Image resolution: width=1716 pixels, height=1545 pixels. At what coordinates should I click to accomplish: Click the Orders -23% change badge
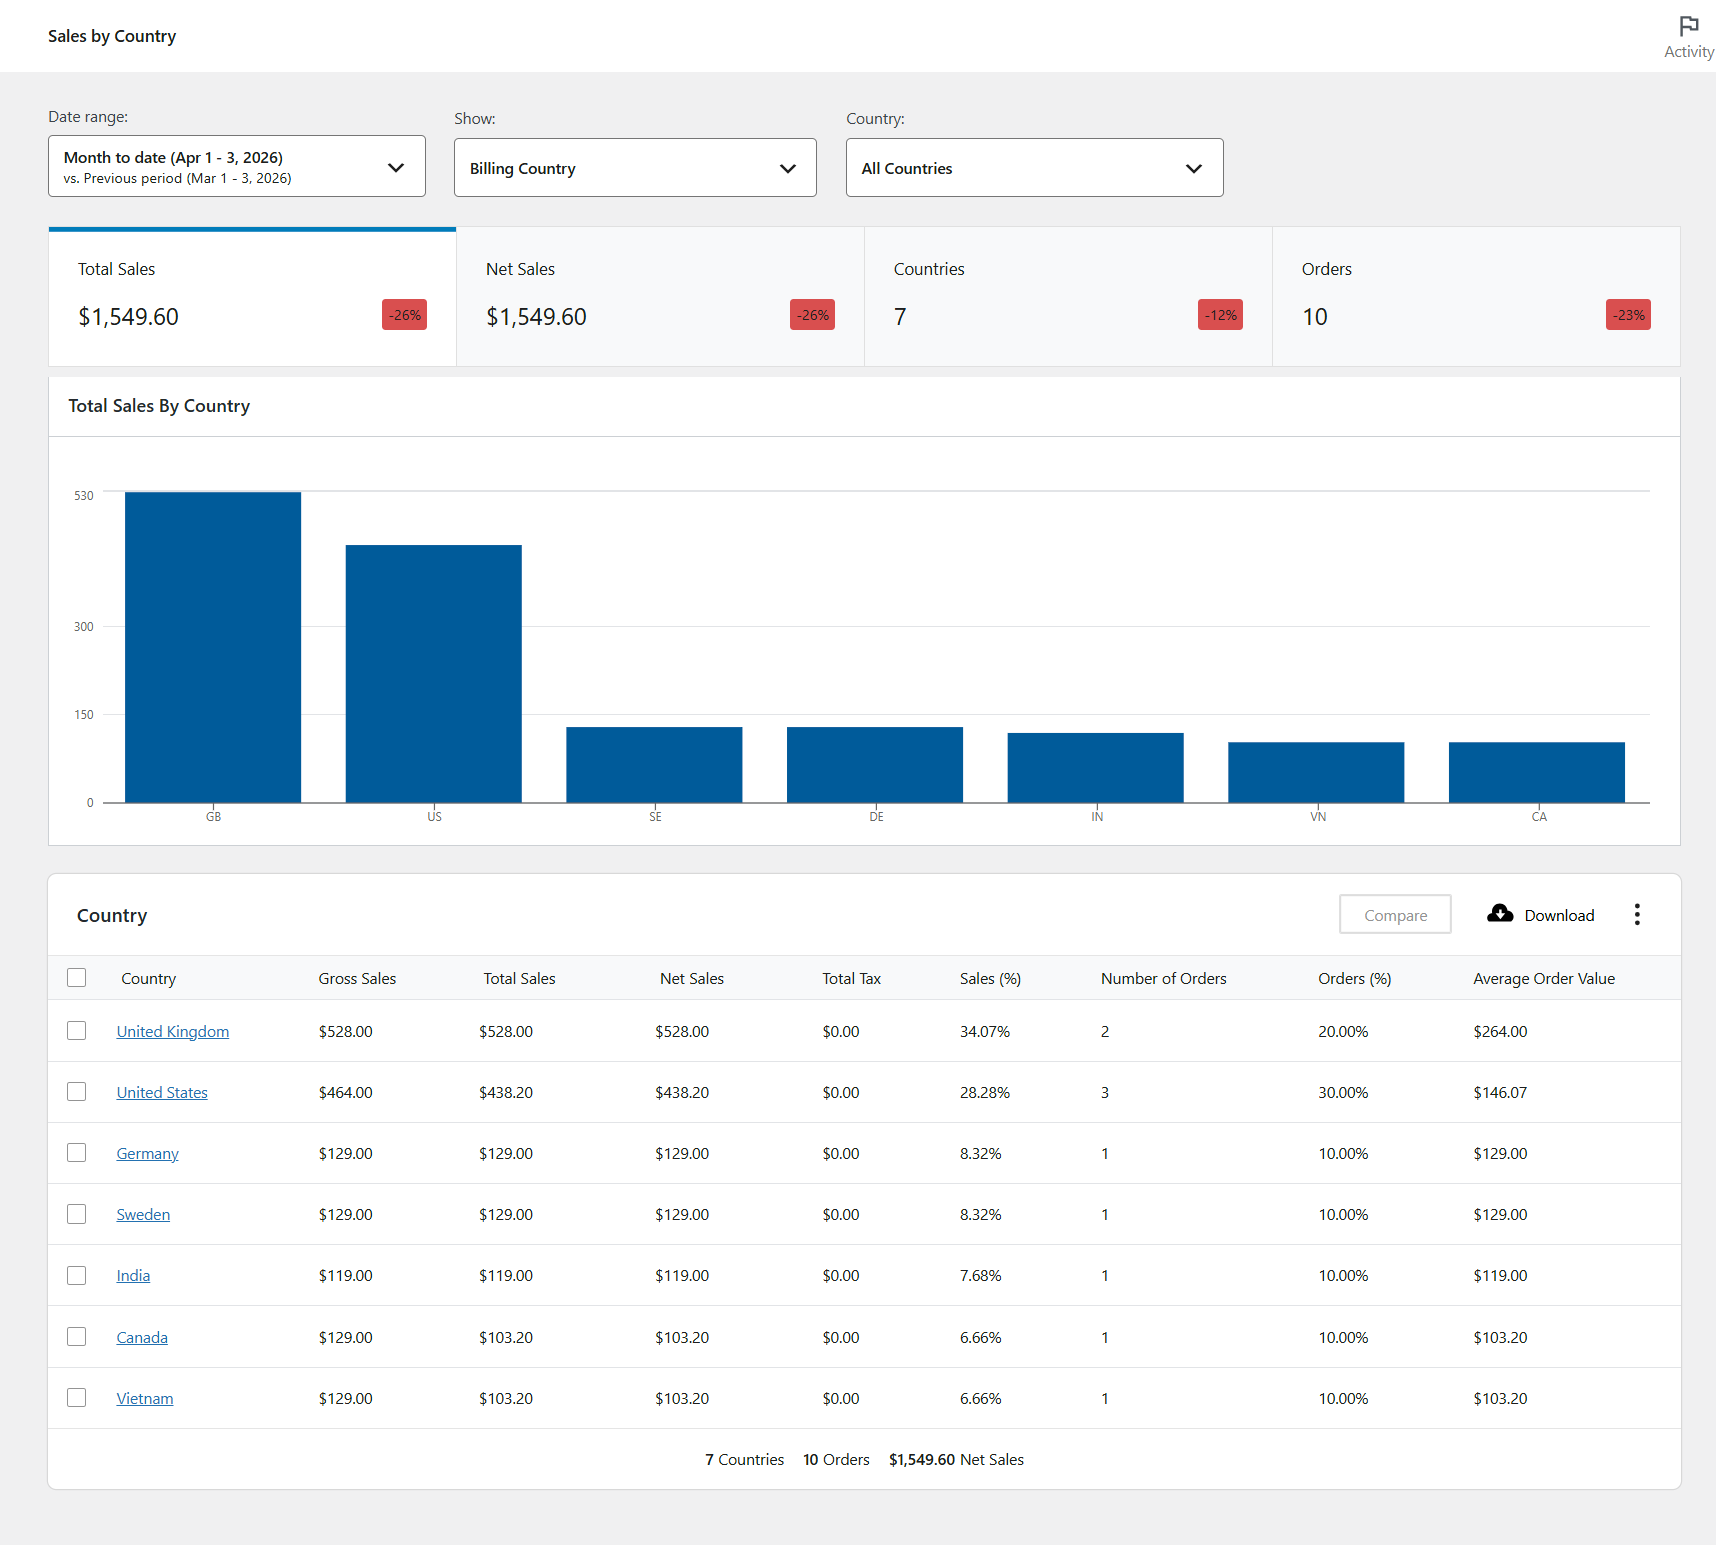pyautogui.click(x=1627, y=315)
